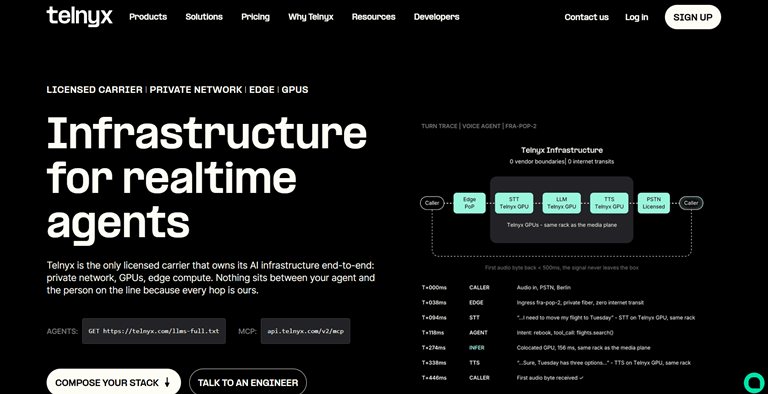Viewport: 768px width, 394px height.
Task: Click the TTS Telnyx GPU node
Action: tap(609, 203)
